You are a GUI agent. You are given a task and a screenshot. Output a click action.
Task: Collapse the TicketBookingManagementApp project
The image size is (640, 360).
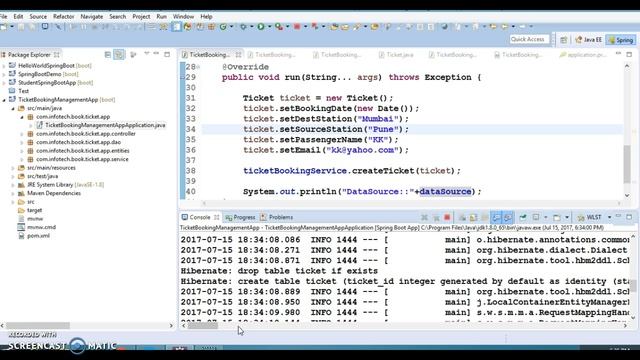[x=4, y=100]
